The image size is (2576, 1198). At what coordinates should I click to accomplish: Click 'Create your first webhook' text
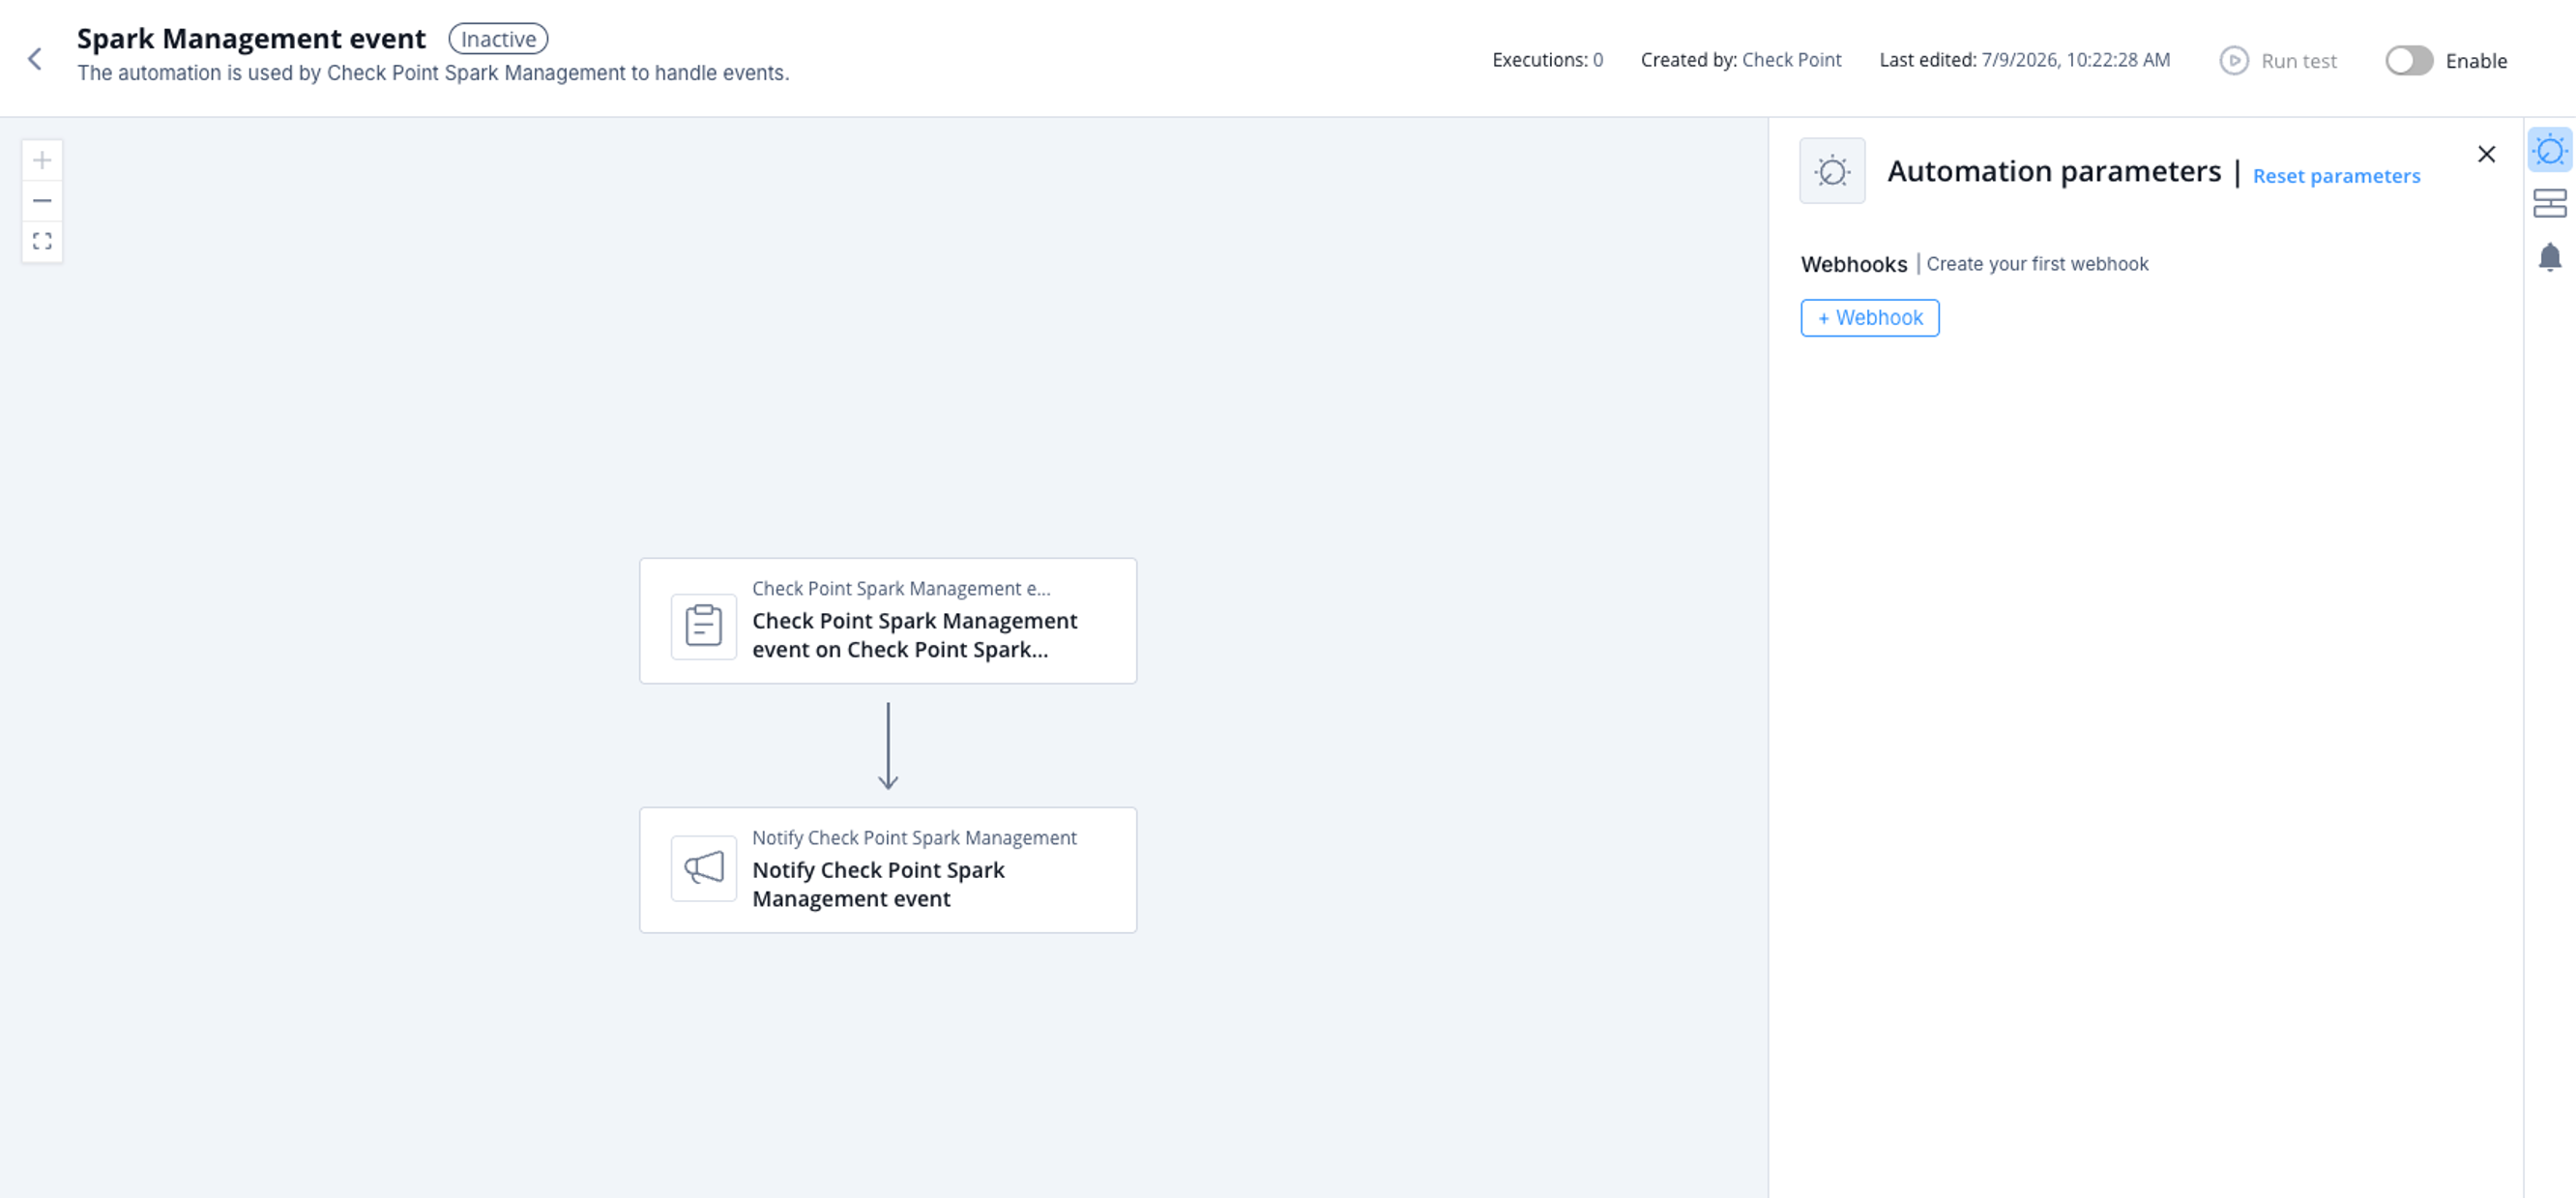(x=2037, y=264)
